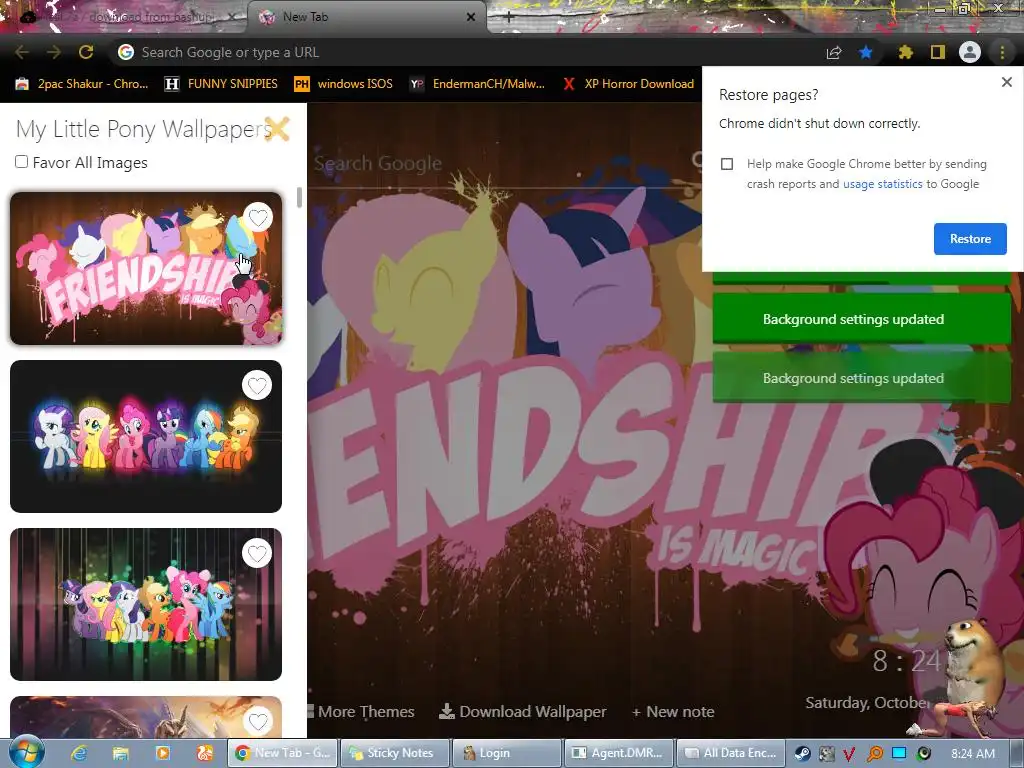Switch to the Sticky Notes taskbar window

coord(395,753)
